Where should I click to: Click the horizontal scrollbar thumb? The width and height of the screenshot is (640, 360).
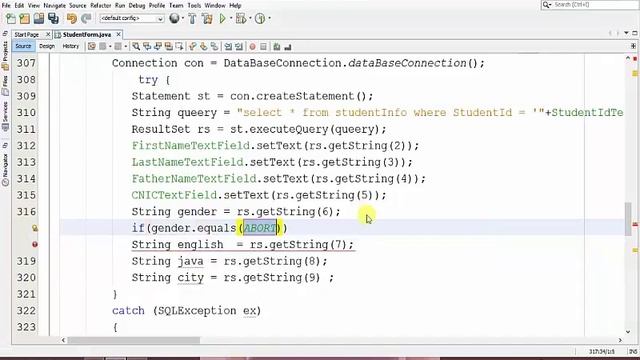(134, 340)
